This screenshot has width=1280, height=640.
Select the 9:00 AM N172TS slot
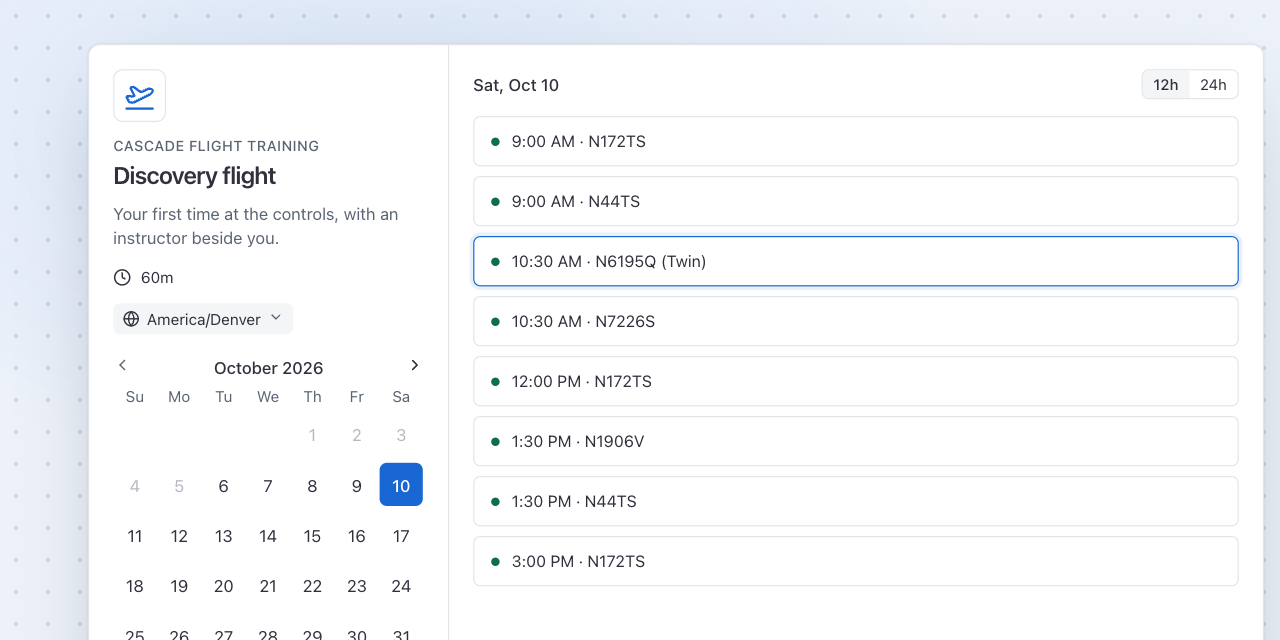(x=856, y=141)
